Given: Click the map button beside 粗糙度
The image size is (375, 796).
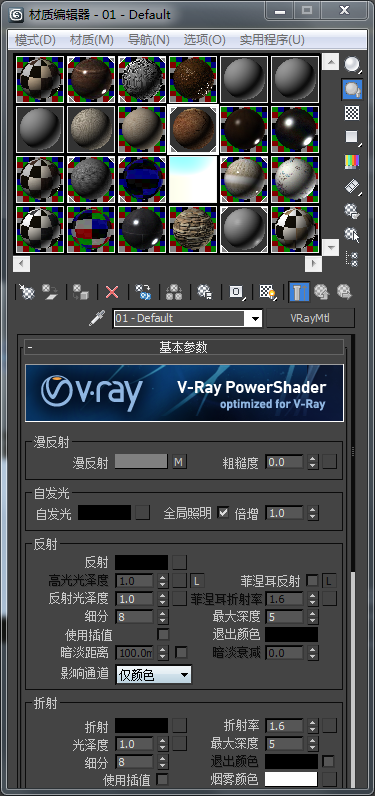Looking at the screenshot, I should pos(330,461).
